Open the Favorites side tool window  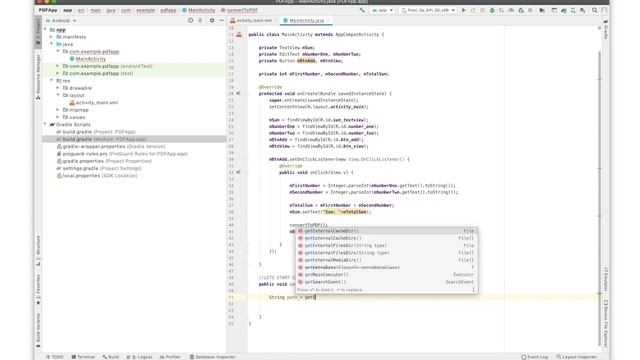38,290
